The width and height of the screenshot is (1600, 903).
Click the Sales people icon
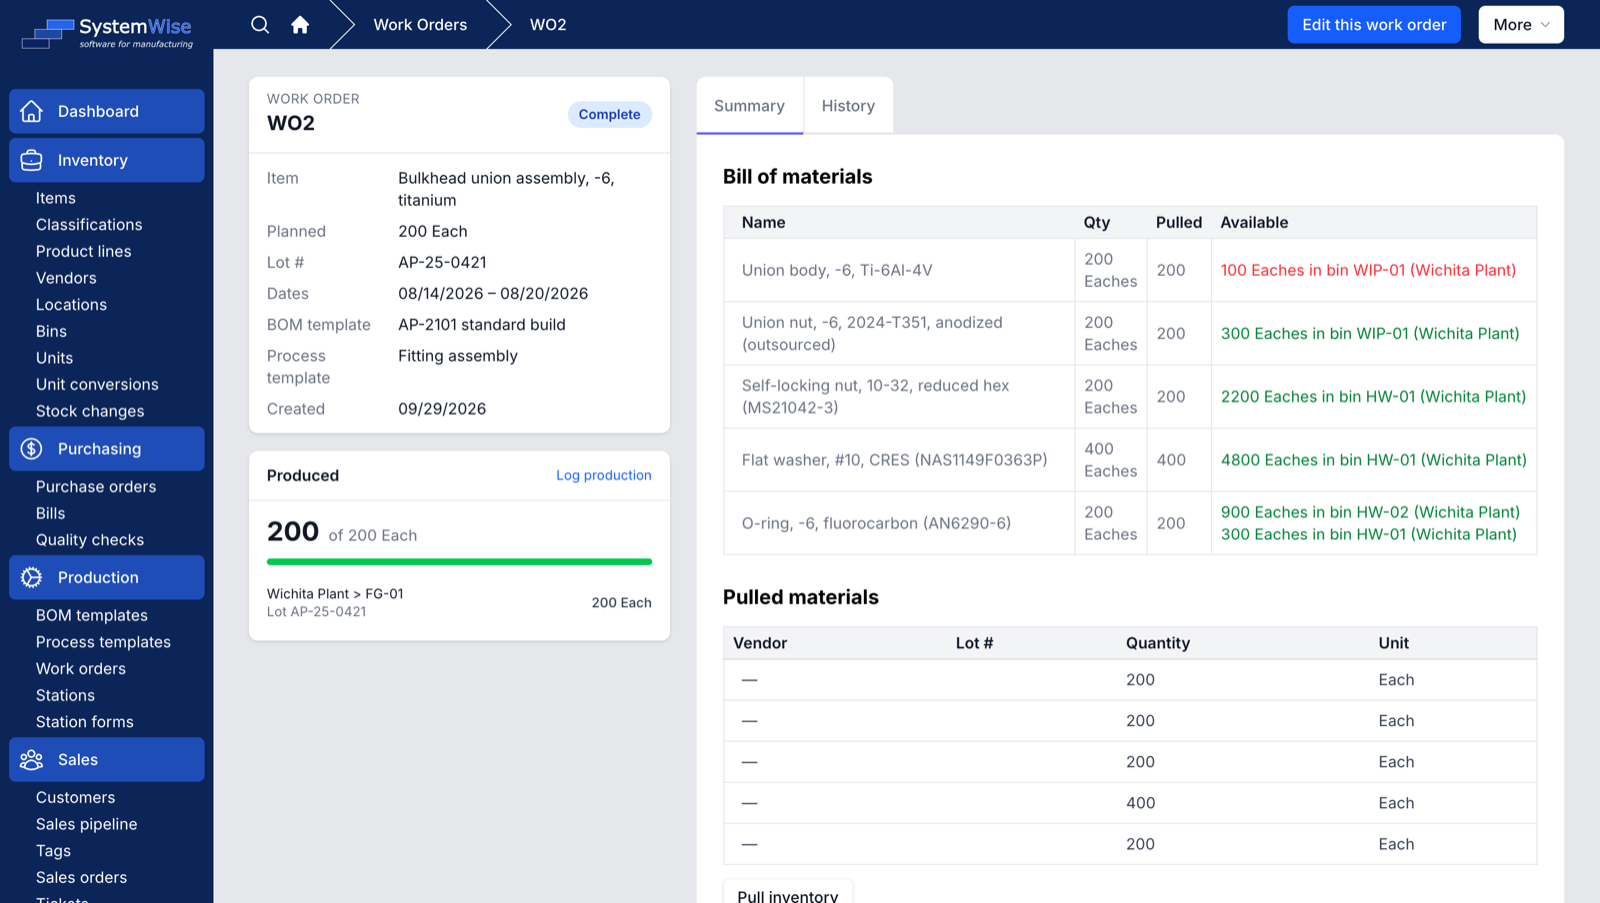pos(32,760)
